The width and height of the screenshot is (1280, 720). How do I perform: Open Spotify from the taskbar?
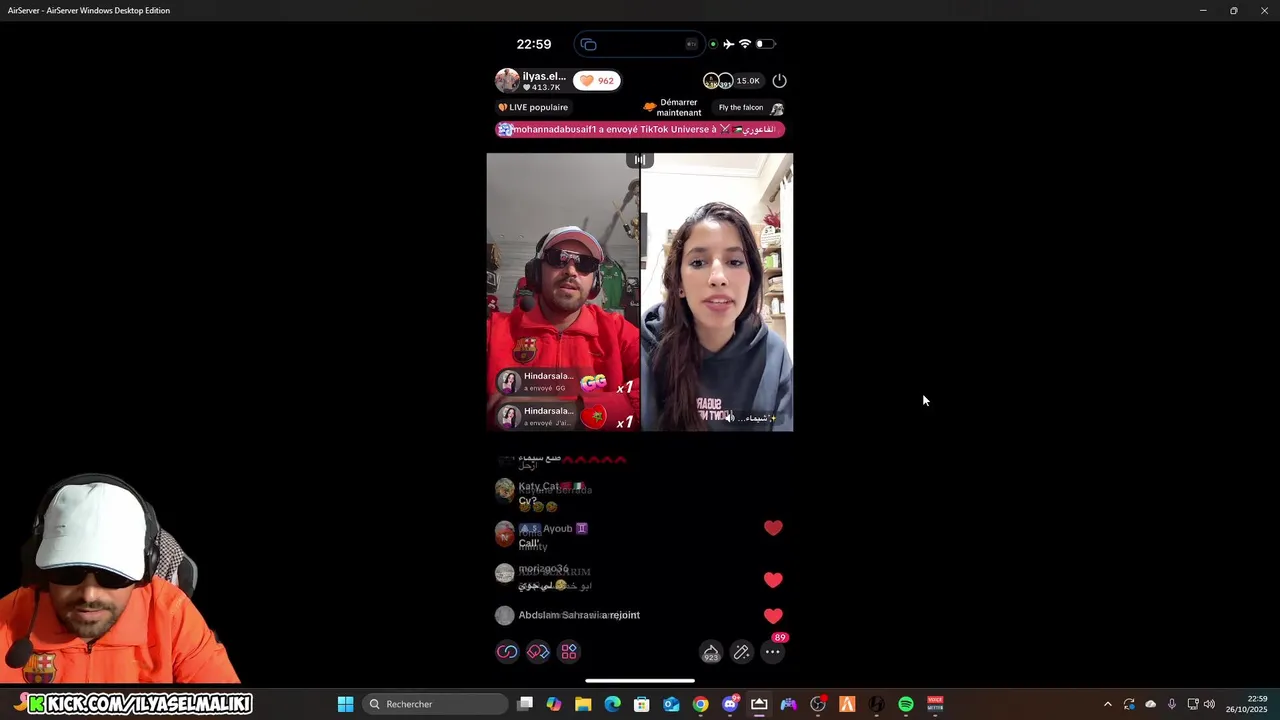click(x=906, y=704)
